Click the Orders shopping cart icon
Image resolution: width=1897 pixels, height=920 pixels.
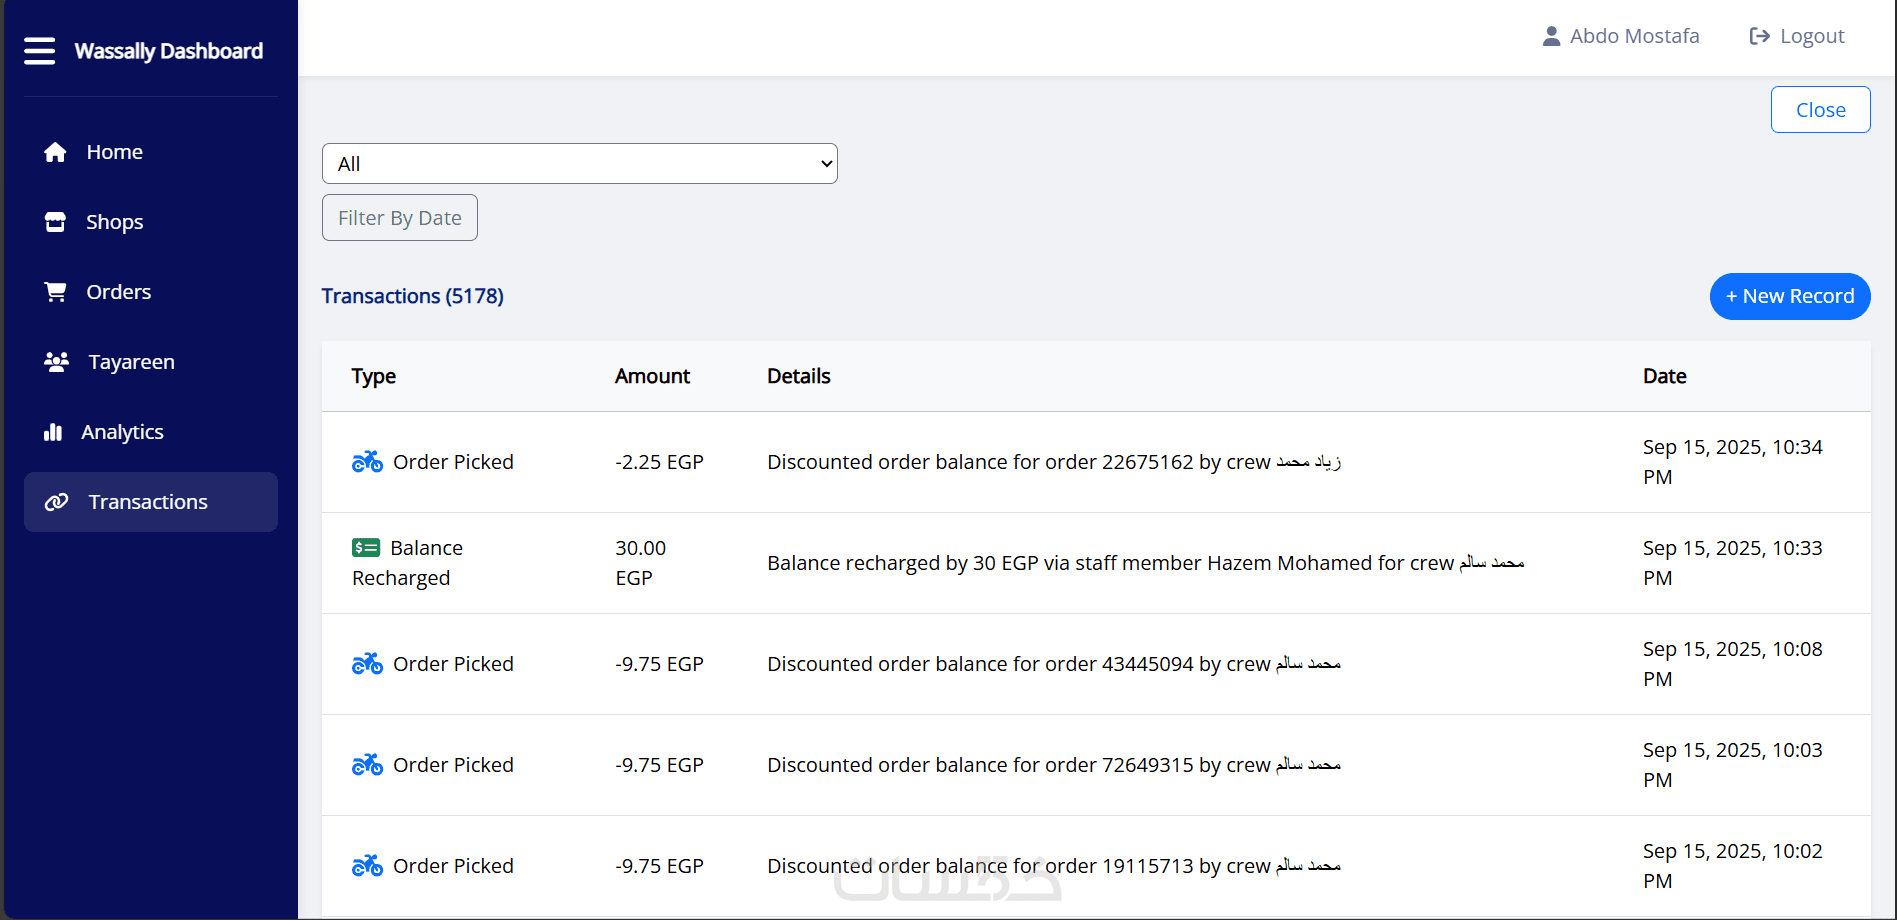pyautogui.click(x=55, y=292)
